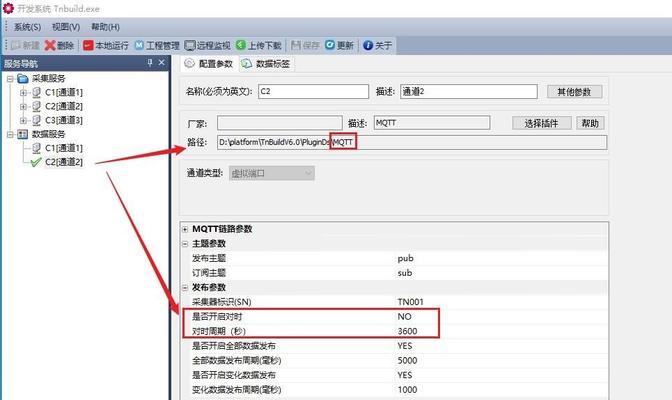The width and height of the screenshot is (672, 400).
Task: Click the 描述 field containing 通道2
Action: [469, 91]
